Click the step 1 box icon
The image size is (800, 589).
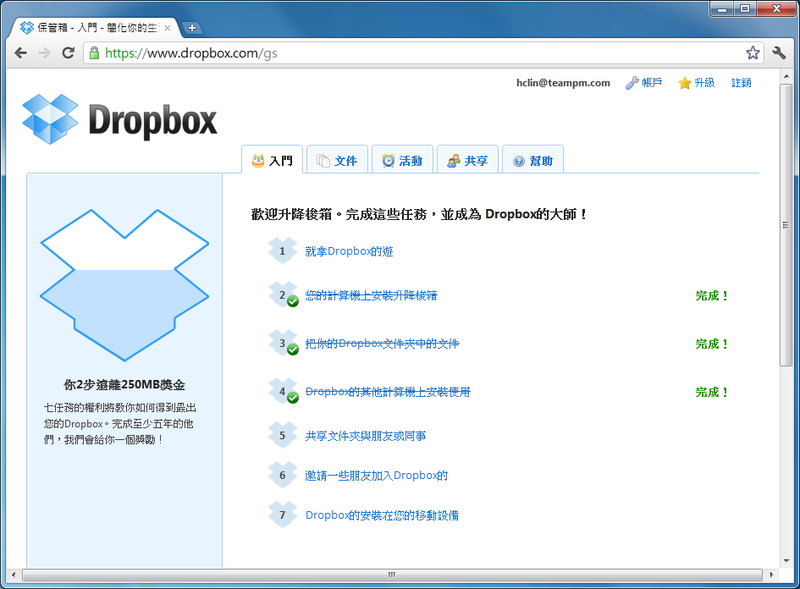click(x=283, y=251)
